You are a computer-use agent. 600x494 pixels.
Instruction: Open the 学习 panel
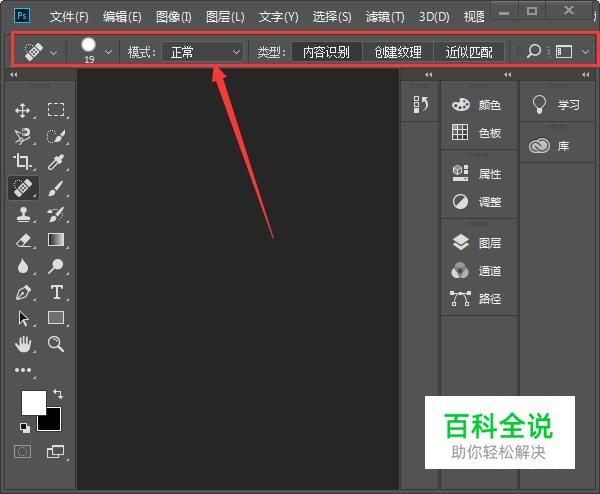click(556, 104)
